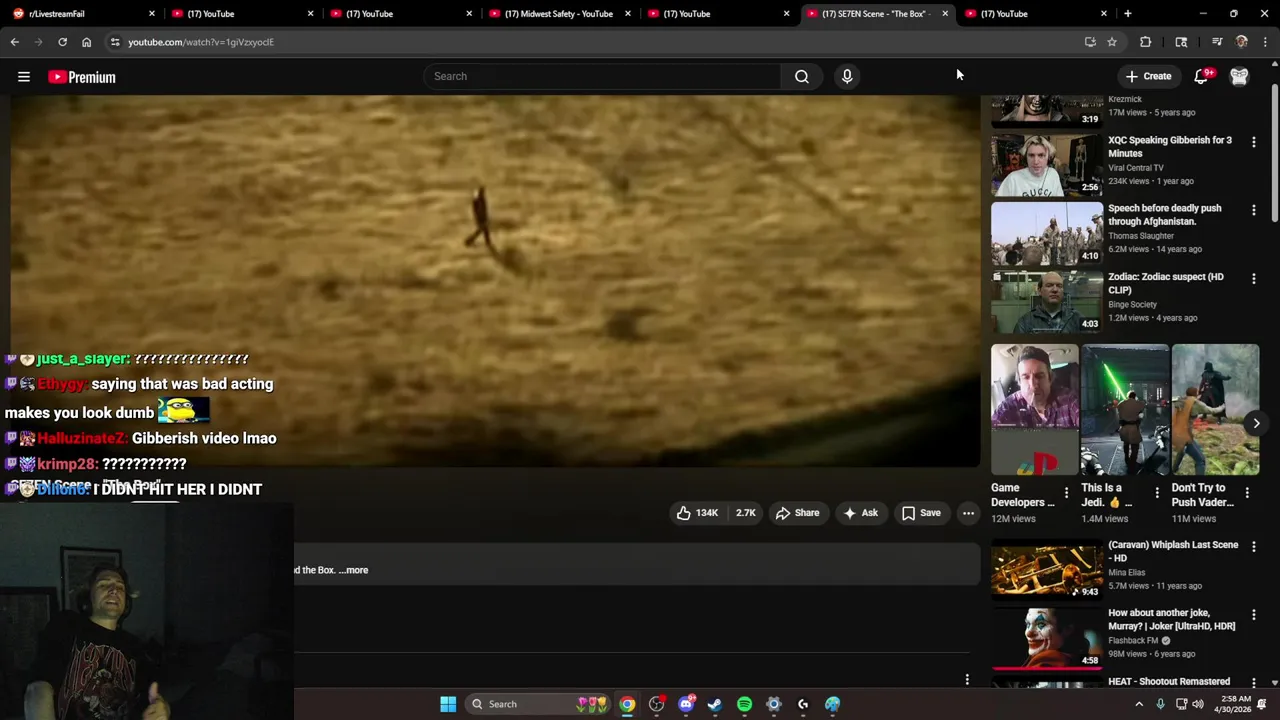The image size is (1280, 720).
Task: Click the Create button
Action: [x=1148, y=76]
